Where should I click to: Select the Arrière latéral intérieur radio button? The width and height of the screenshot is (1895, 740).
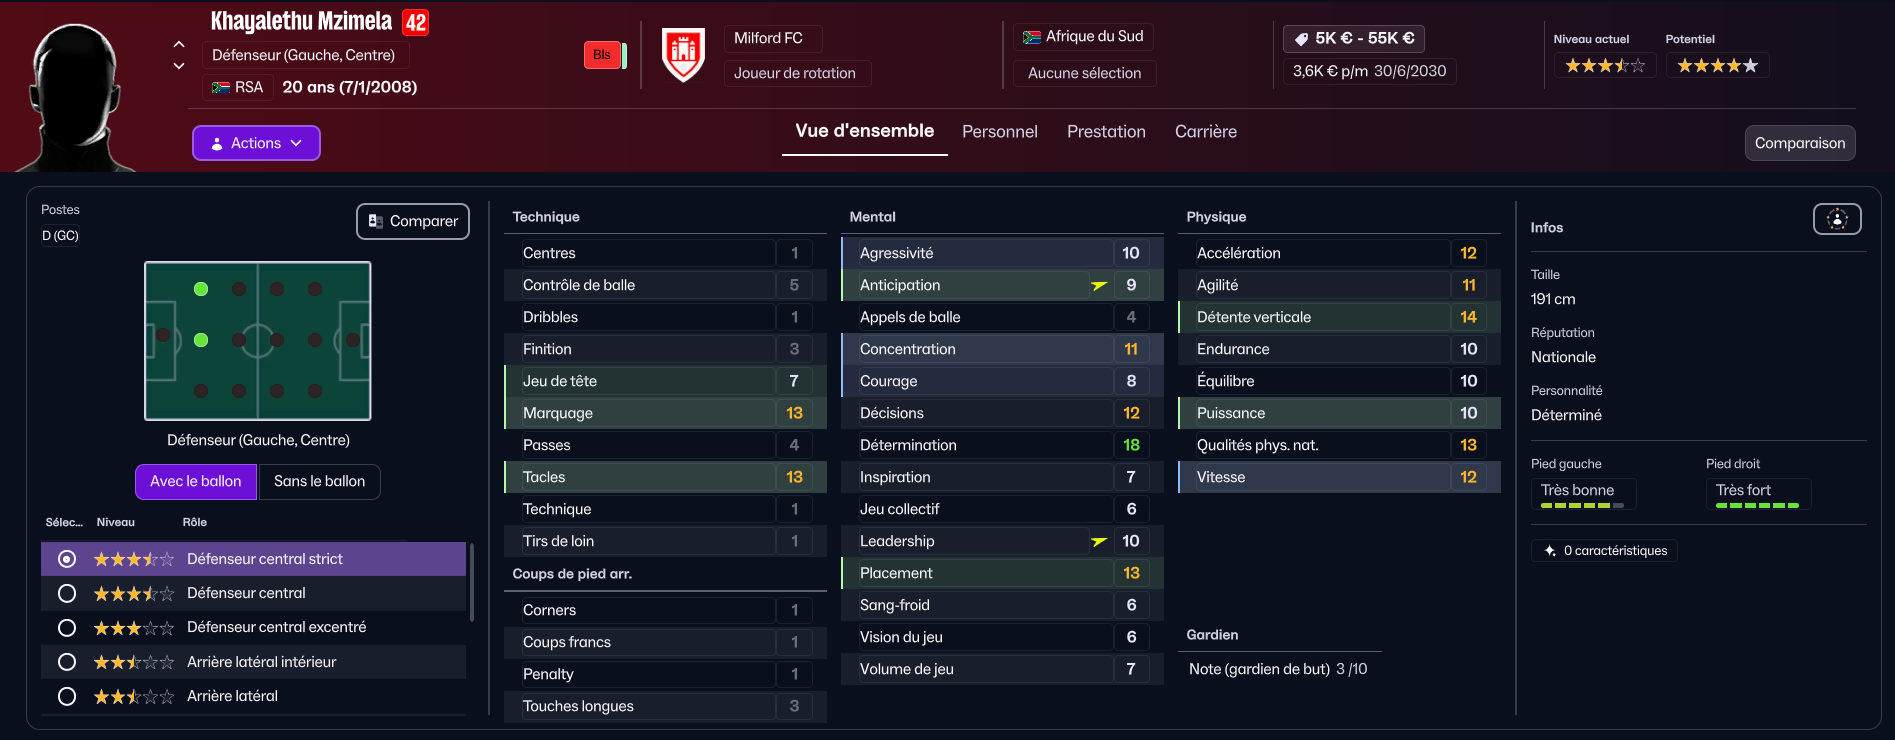click(67, 662)
